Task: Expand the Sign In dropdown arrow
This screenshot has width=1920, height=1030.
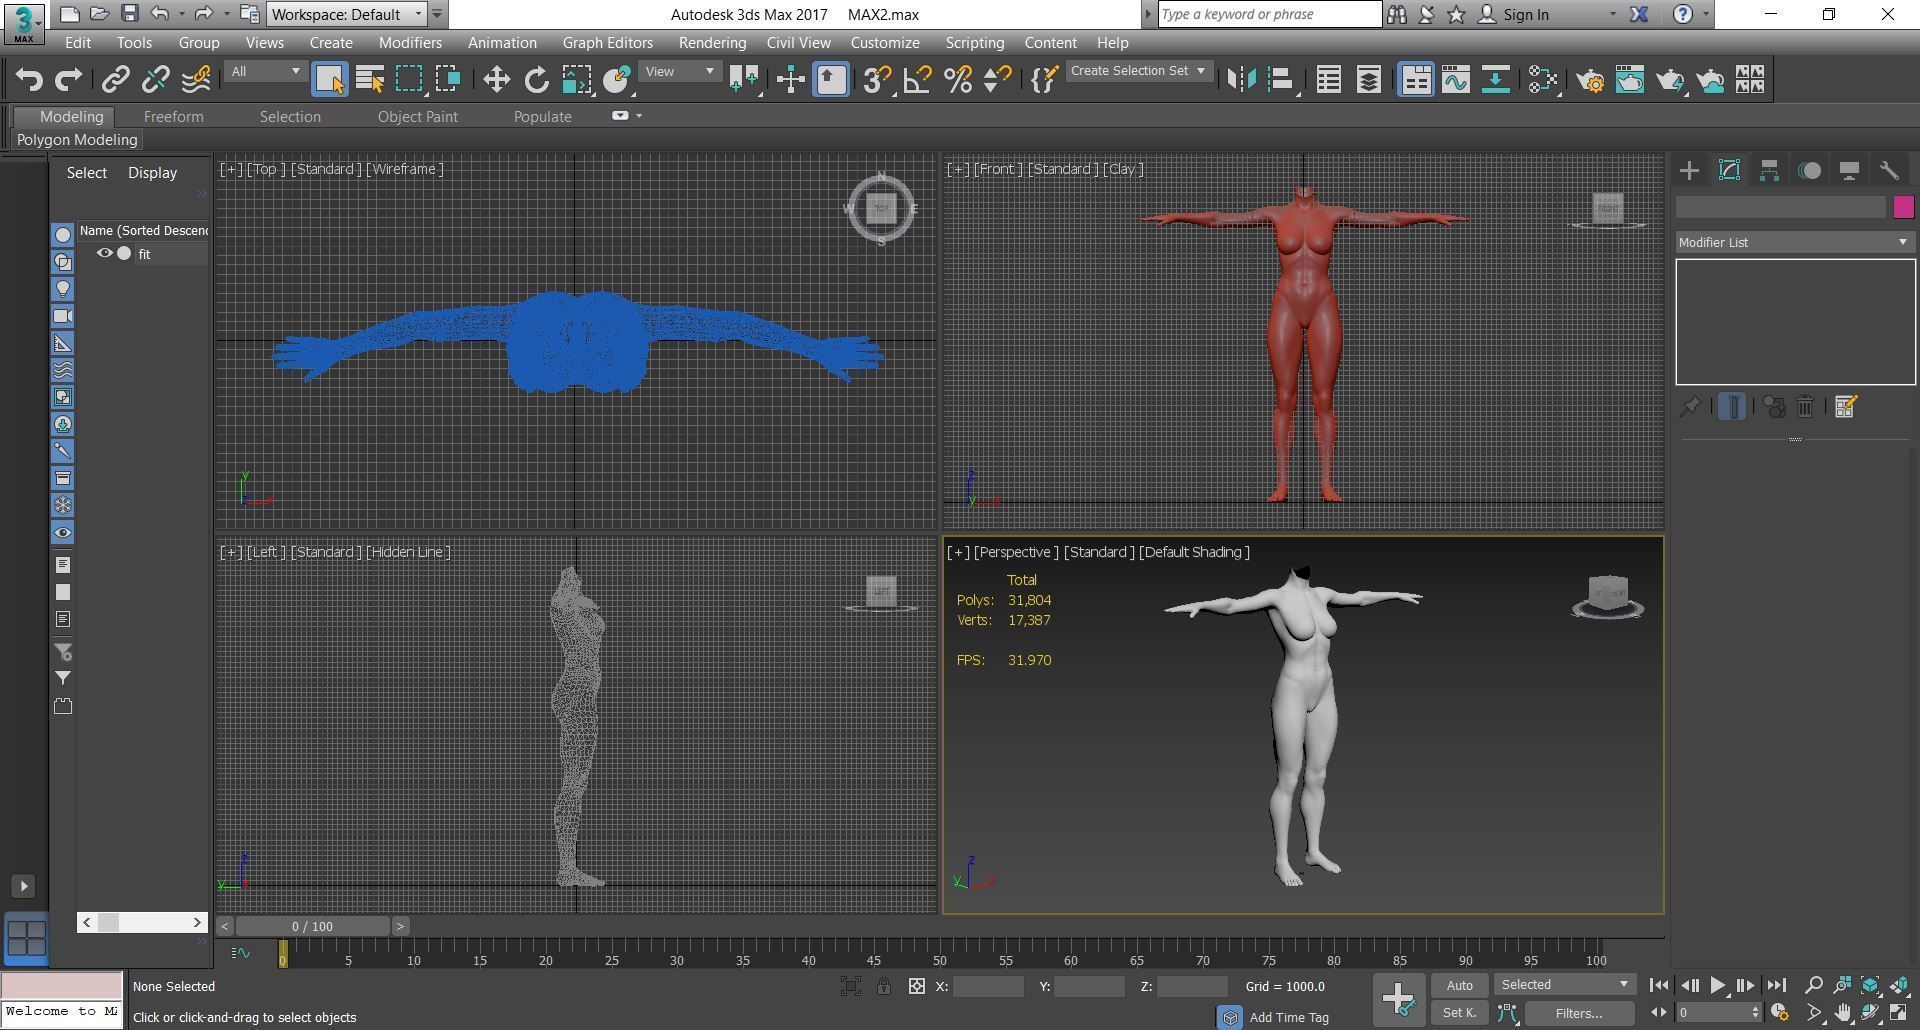Action: click(x=1612, y=14)
